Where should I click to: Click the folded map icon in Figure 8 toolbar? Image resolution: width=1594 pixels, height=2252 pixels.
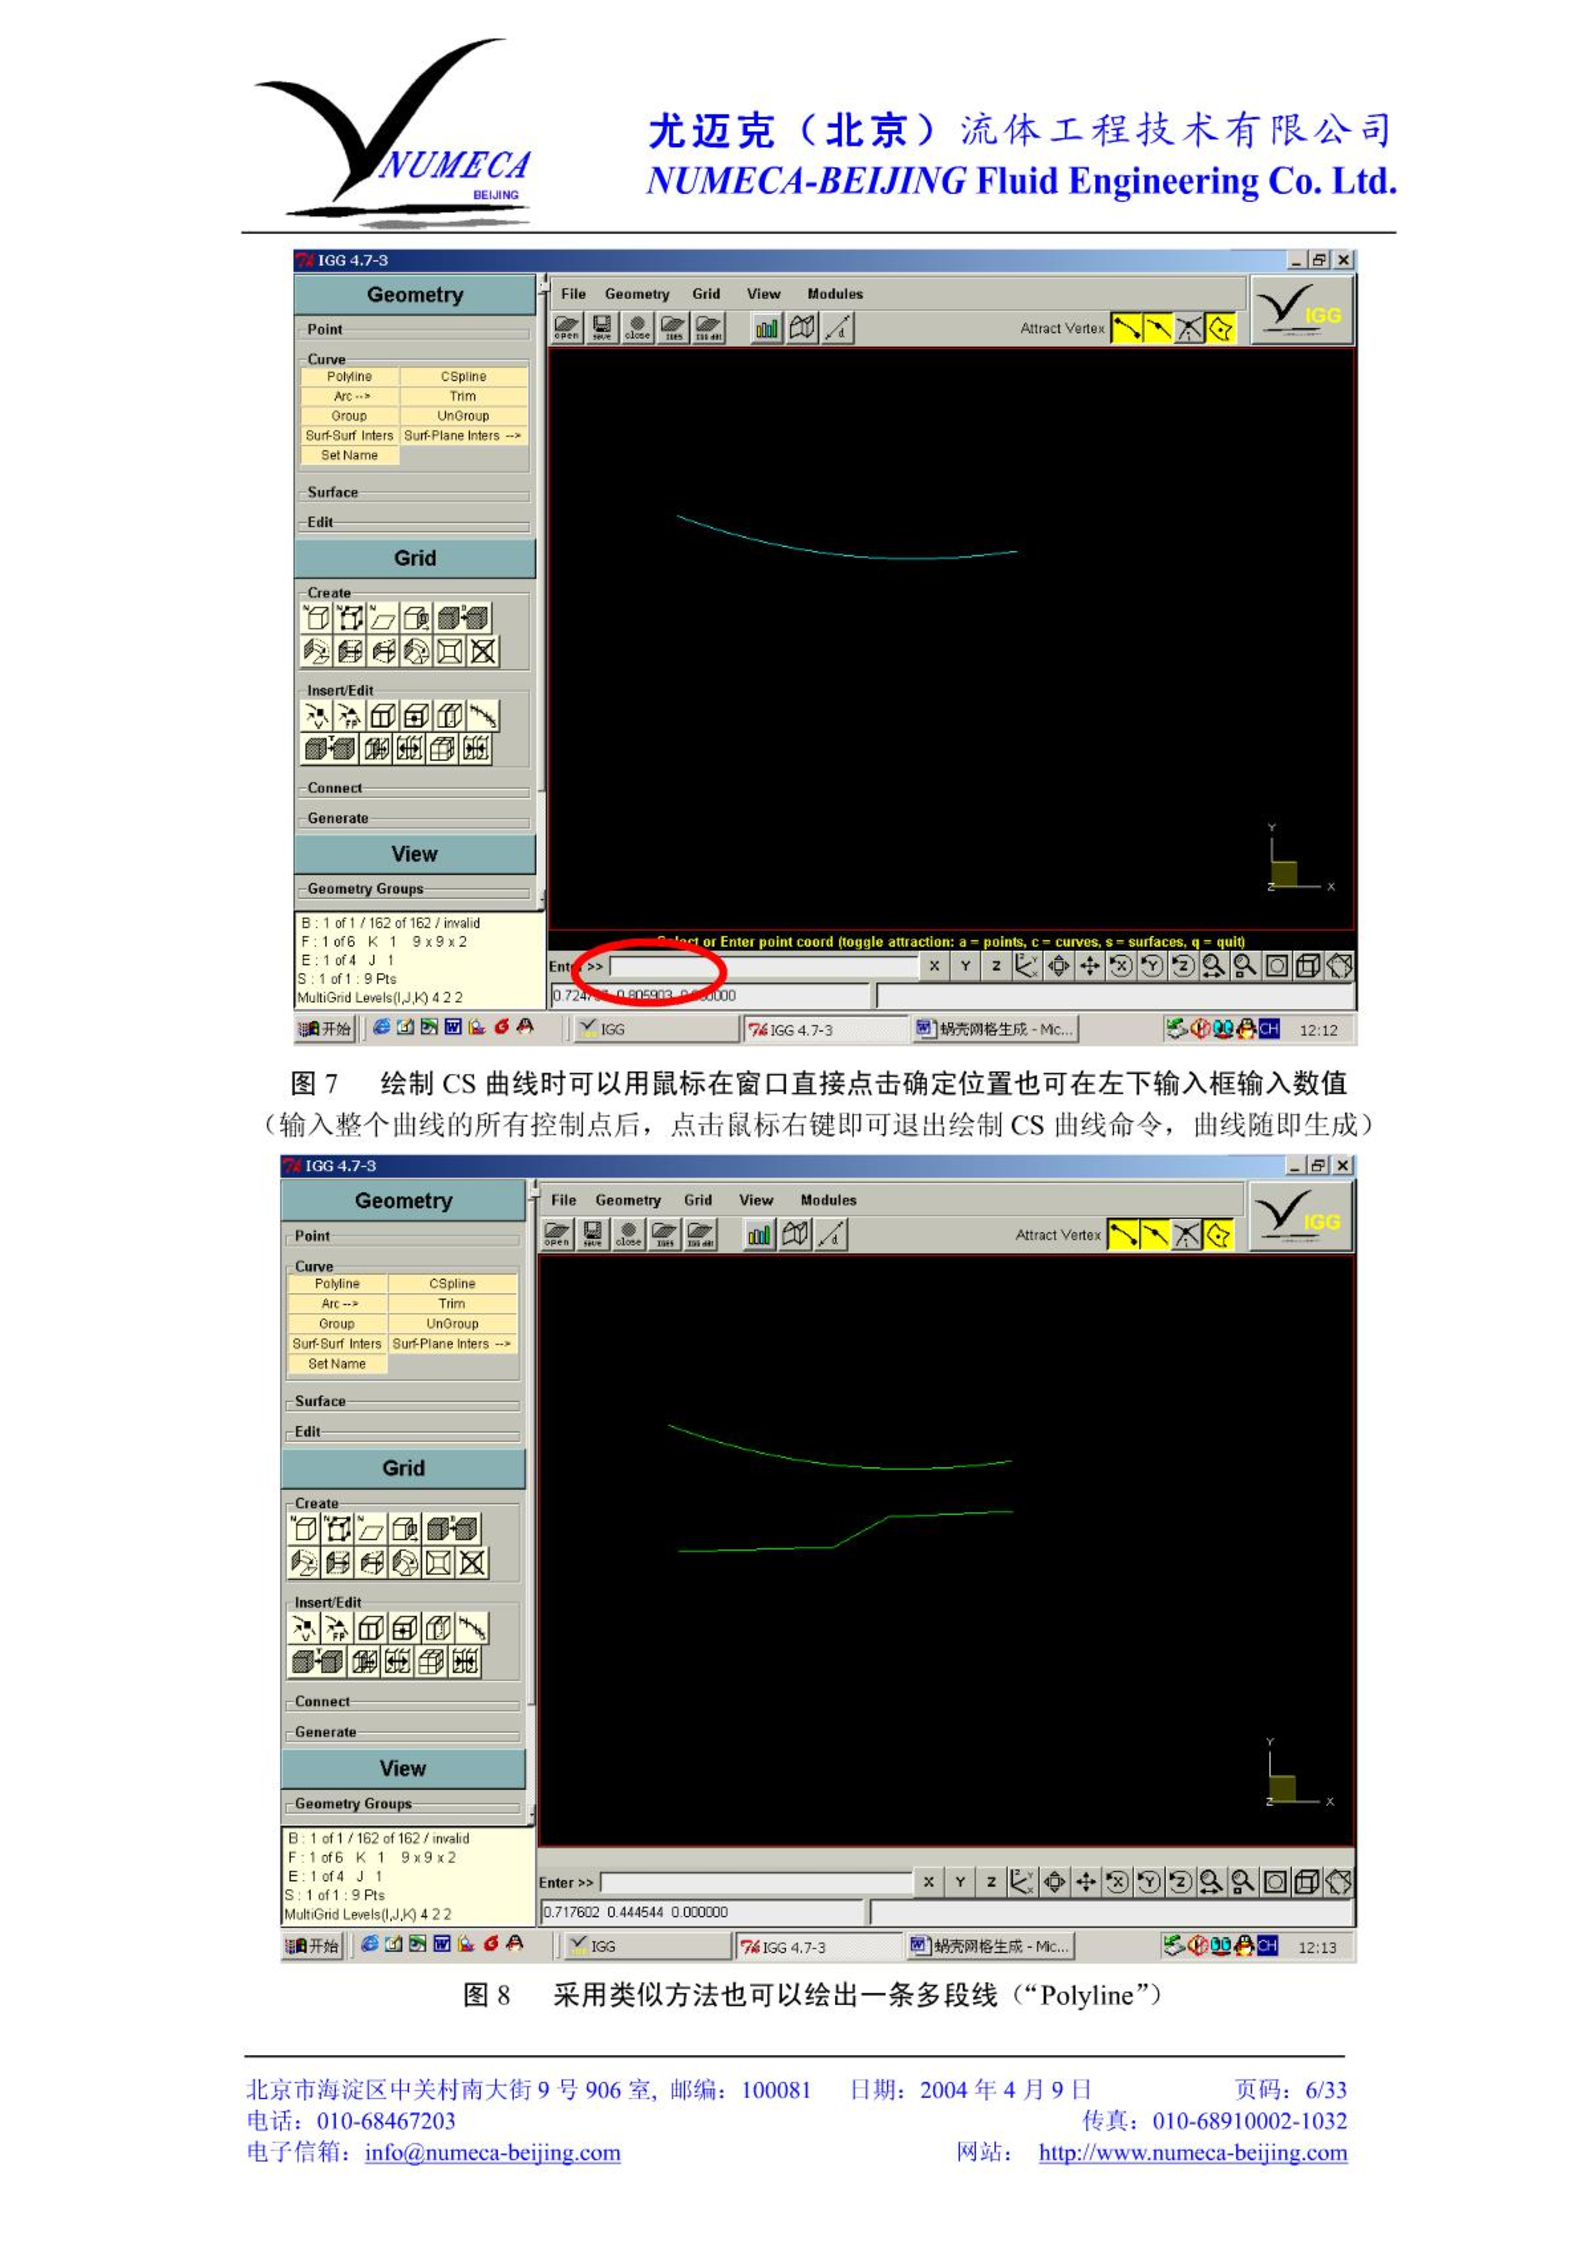(795, 1235)
